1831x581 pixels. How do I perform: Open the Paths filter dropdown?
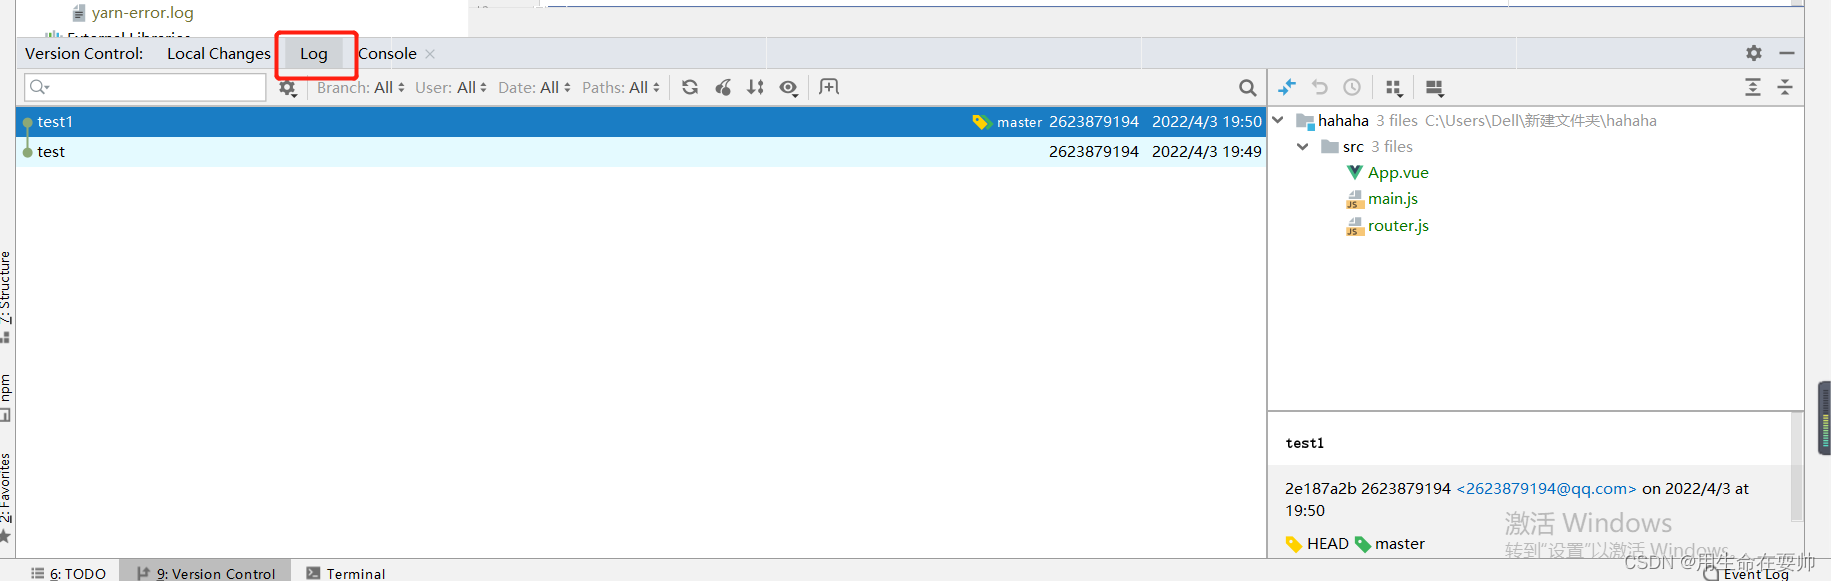click(x=621, y=88)
